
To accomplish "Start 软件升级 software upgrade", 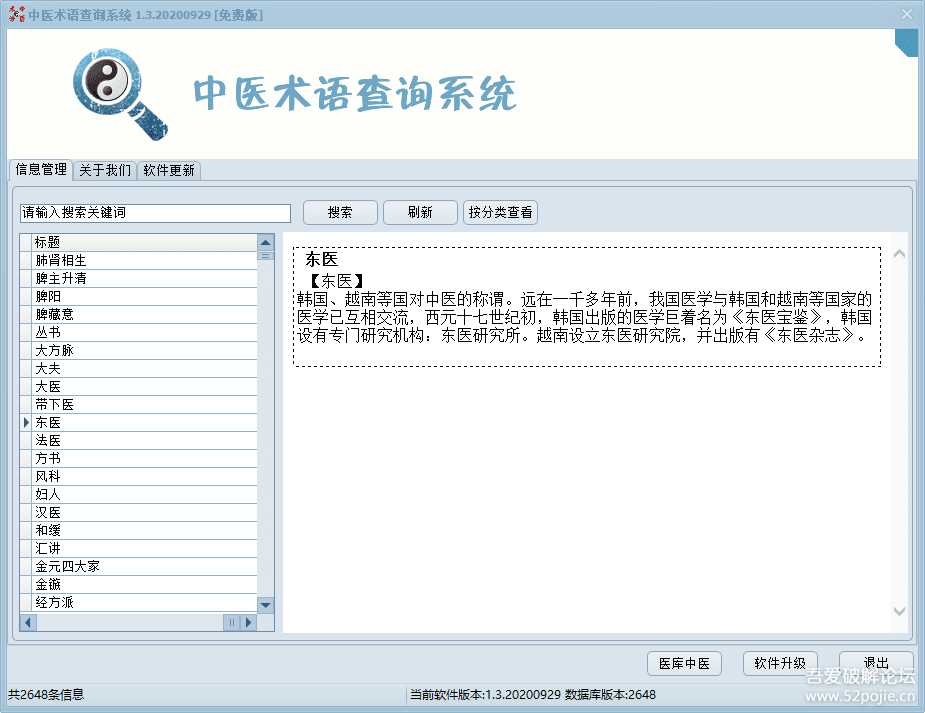I will click(779, 663).
